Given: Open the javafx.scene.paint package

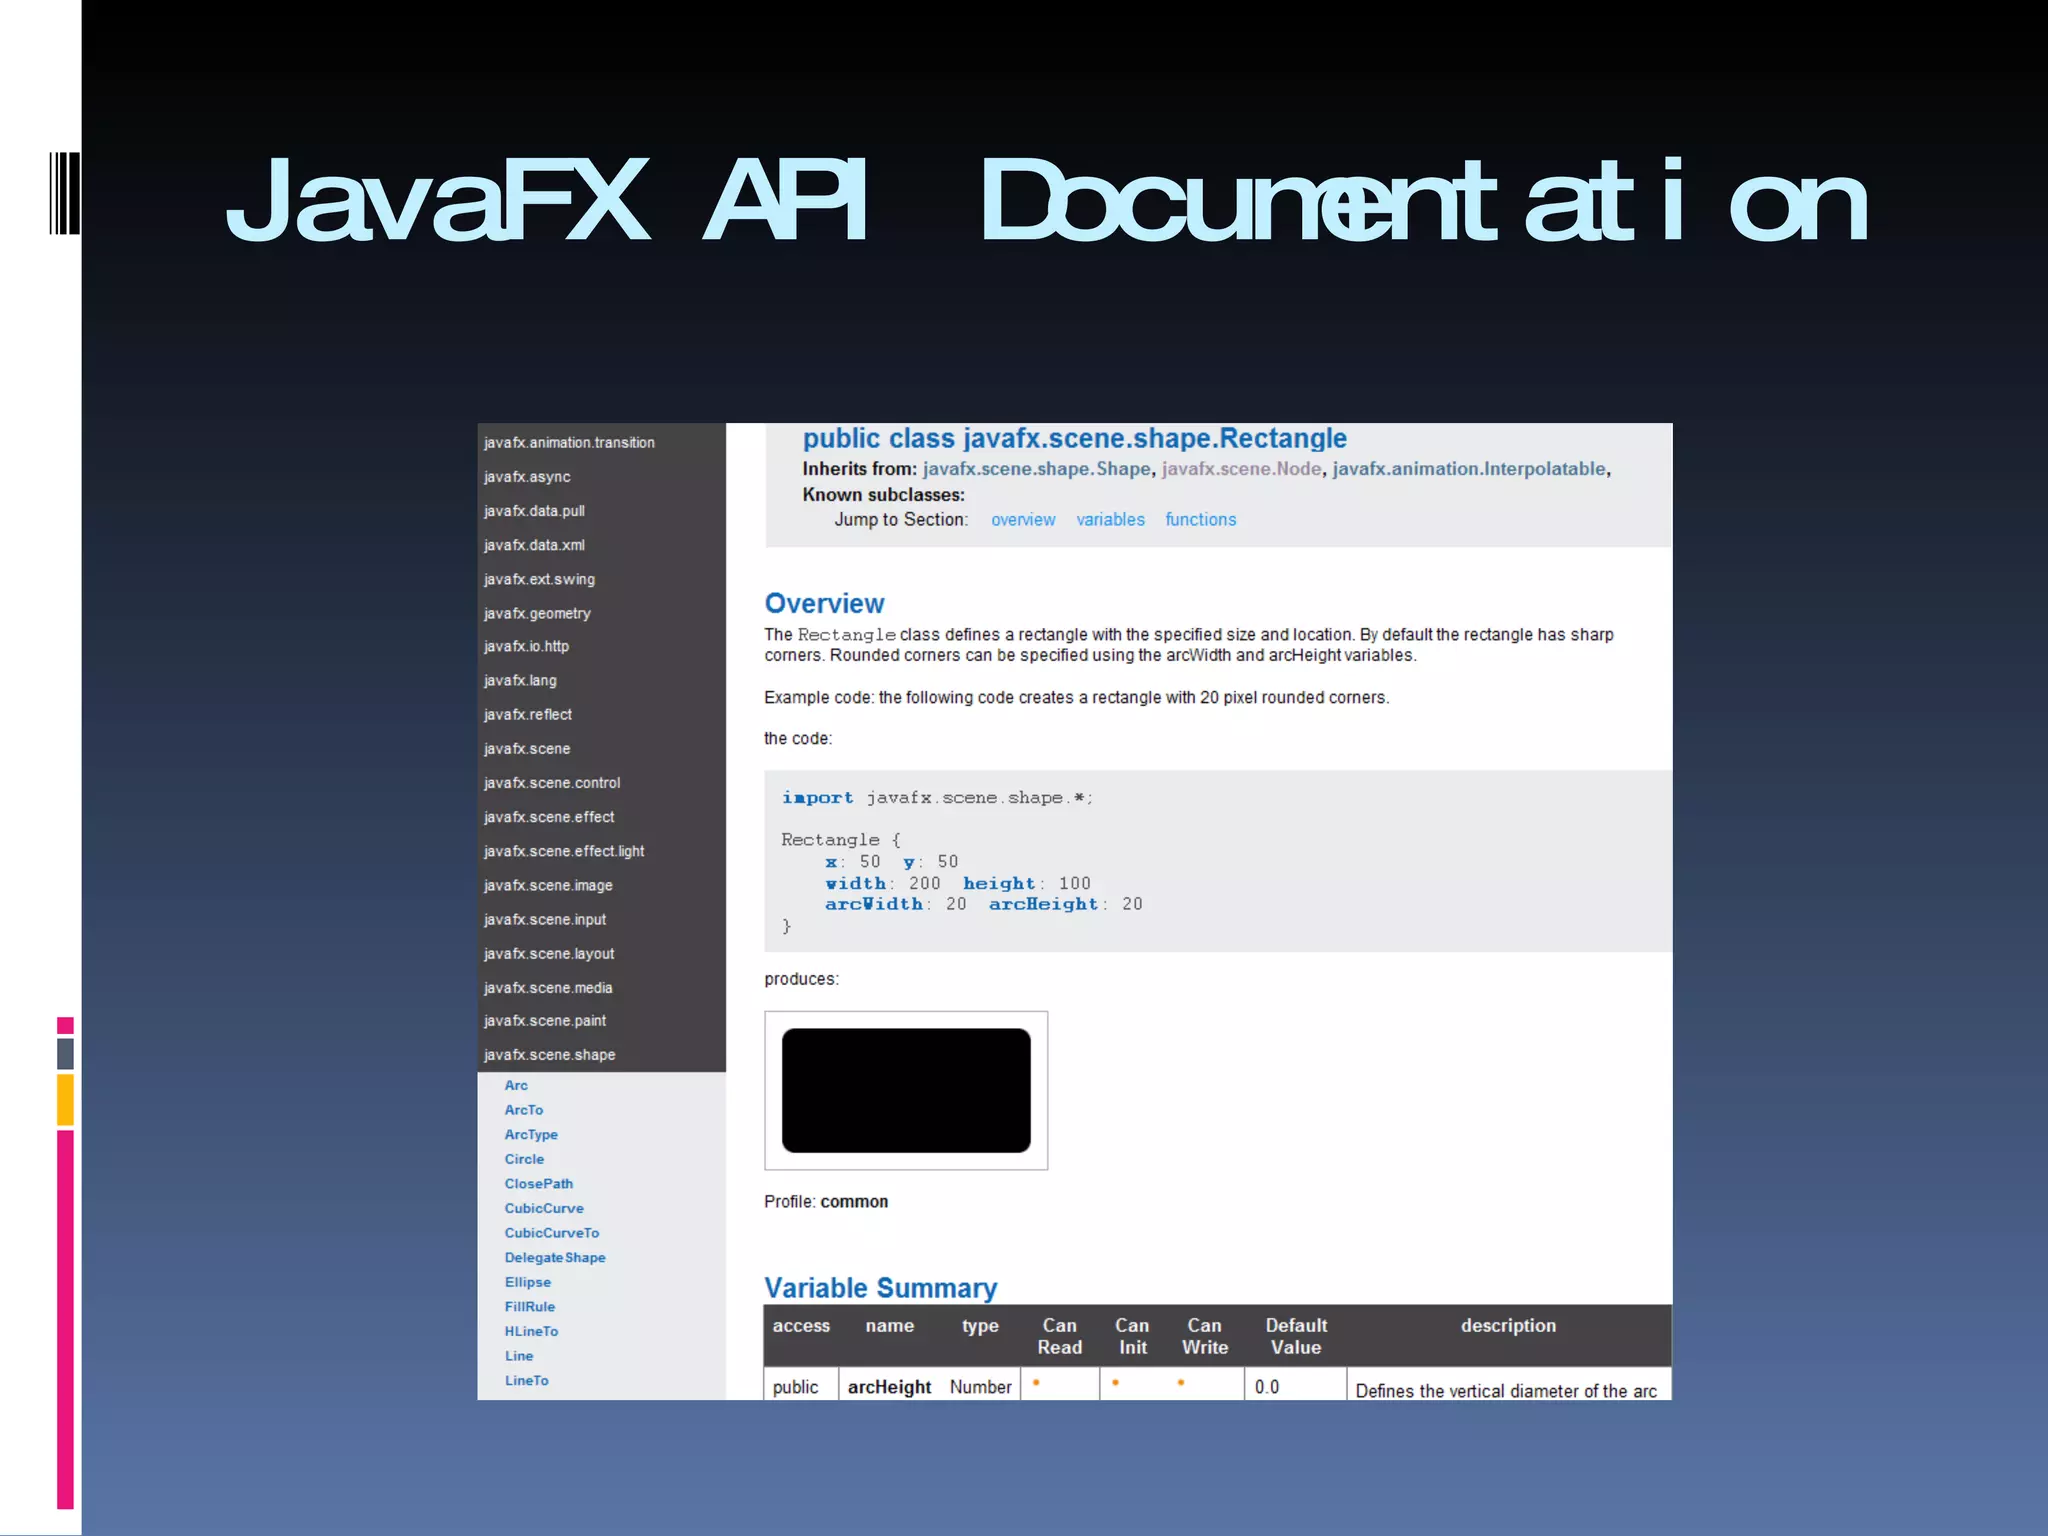Looking at the screenshot, I should tap(545, 1020).
